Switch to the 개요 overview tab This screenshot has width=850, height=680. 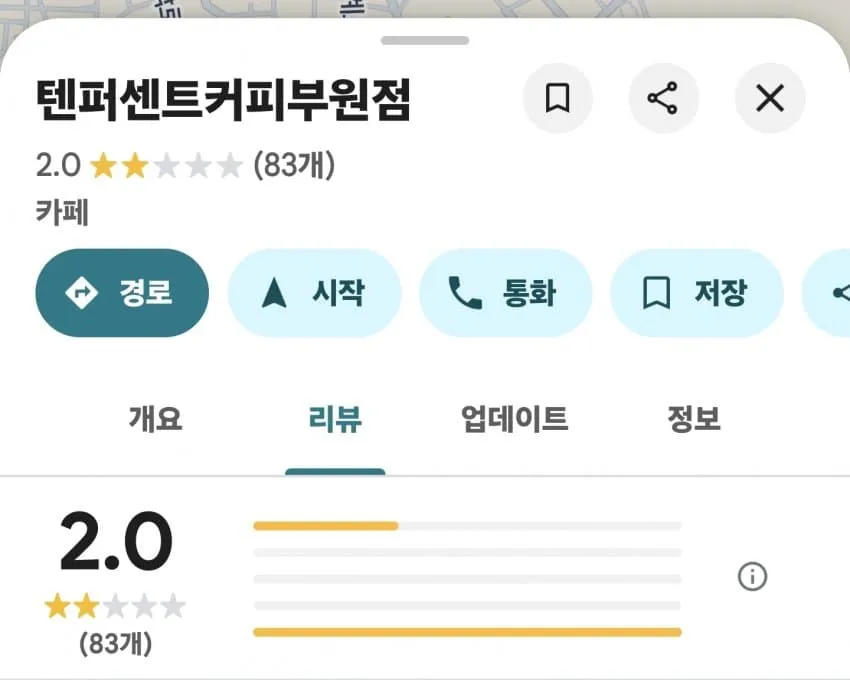tap(154, 420)
